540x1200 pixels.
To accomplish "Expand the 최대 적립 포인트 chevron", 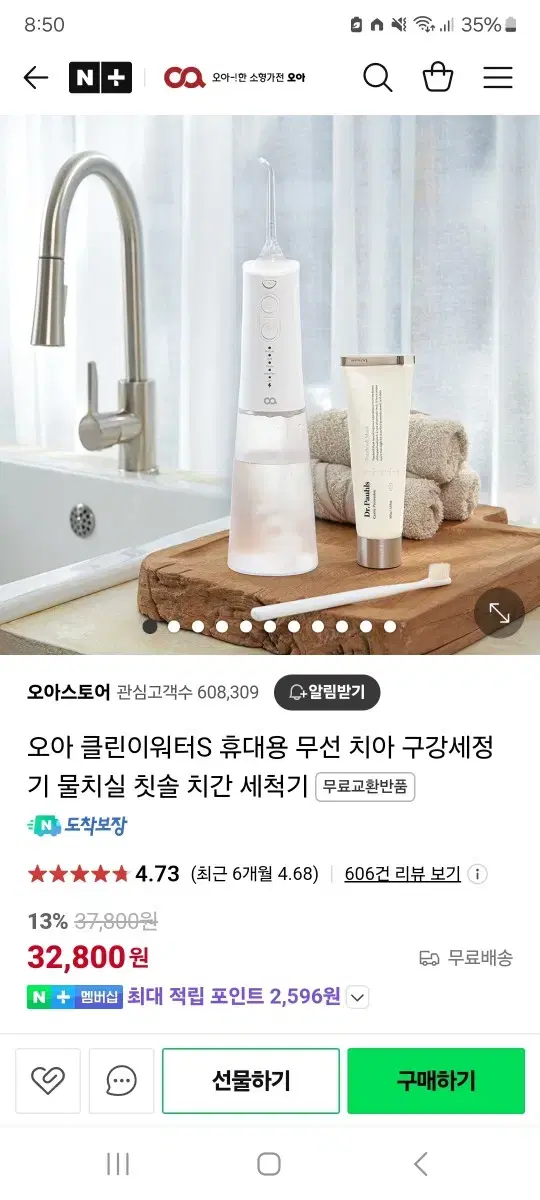I will [358, 997].
